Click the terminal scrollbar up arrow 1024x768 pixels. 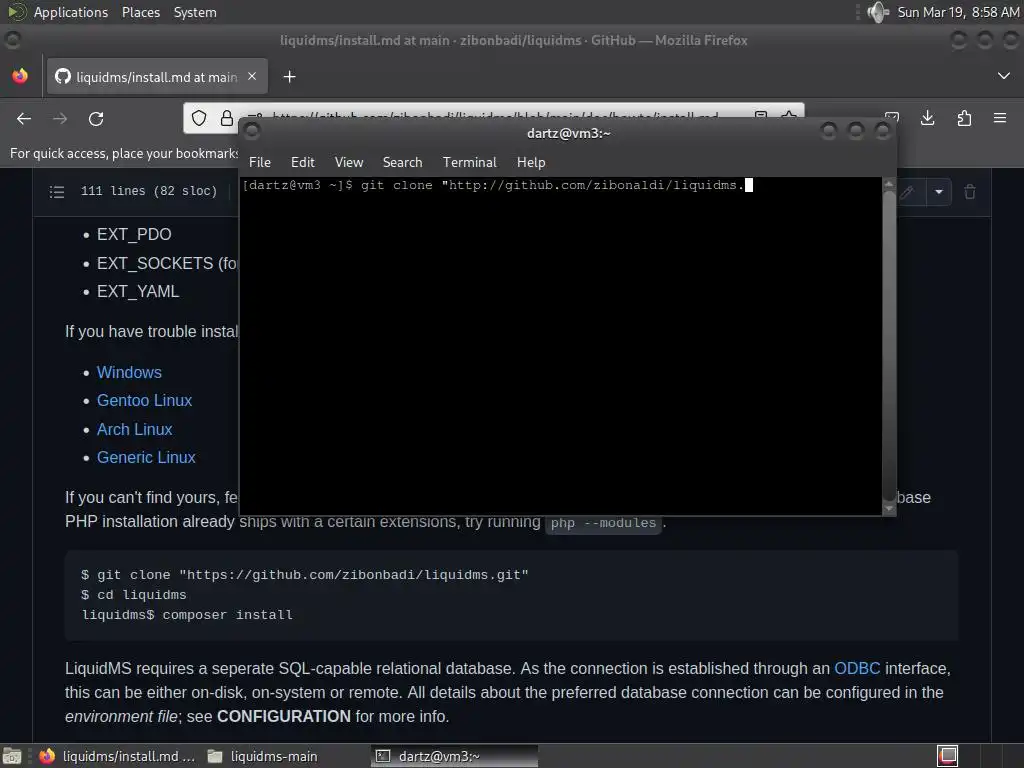[x=889, y=184]
